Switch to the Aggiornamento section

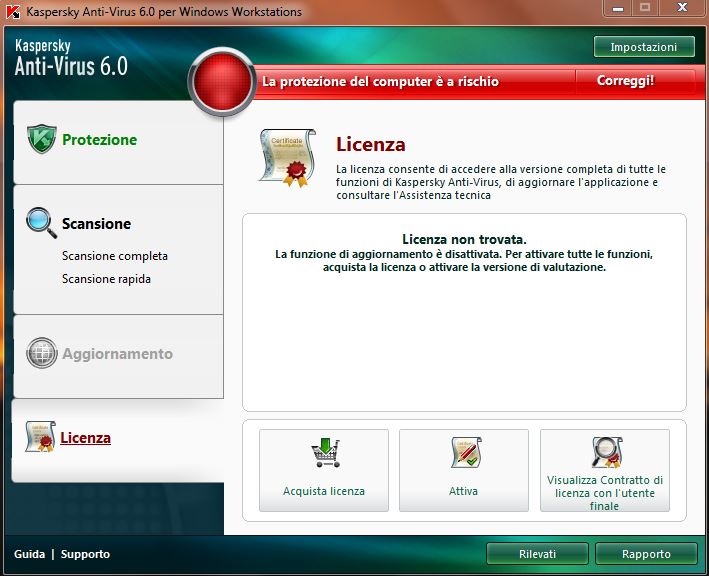click(117, 354)
